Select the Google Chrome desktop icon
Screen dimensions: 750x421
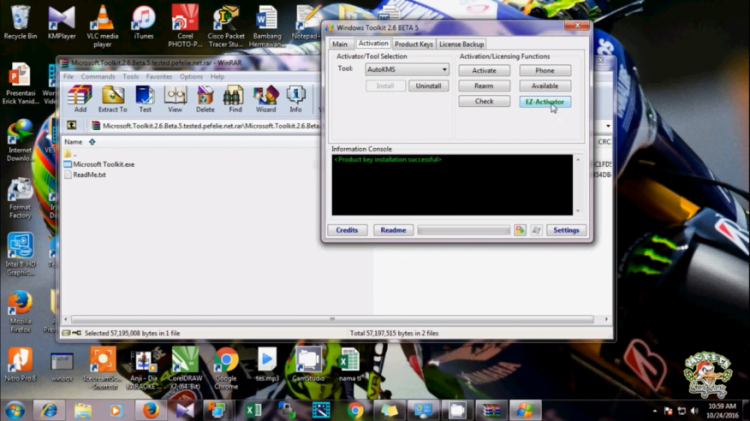tap(226, 368)
